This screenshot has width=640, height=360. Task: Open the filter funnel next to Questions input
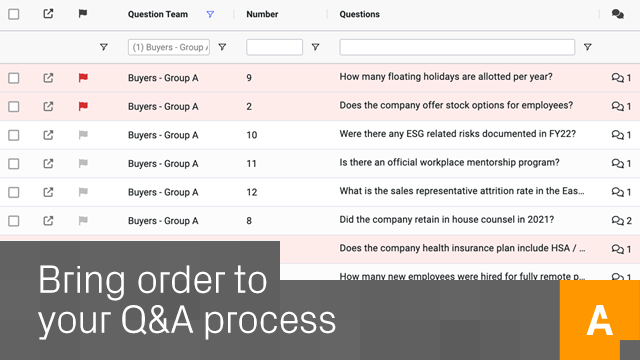coord(587,47)
